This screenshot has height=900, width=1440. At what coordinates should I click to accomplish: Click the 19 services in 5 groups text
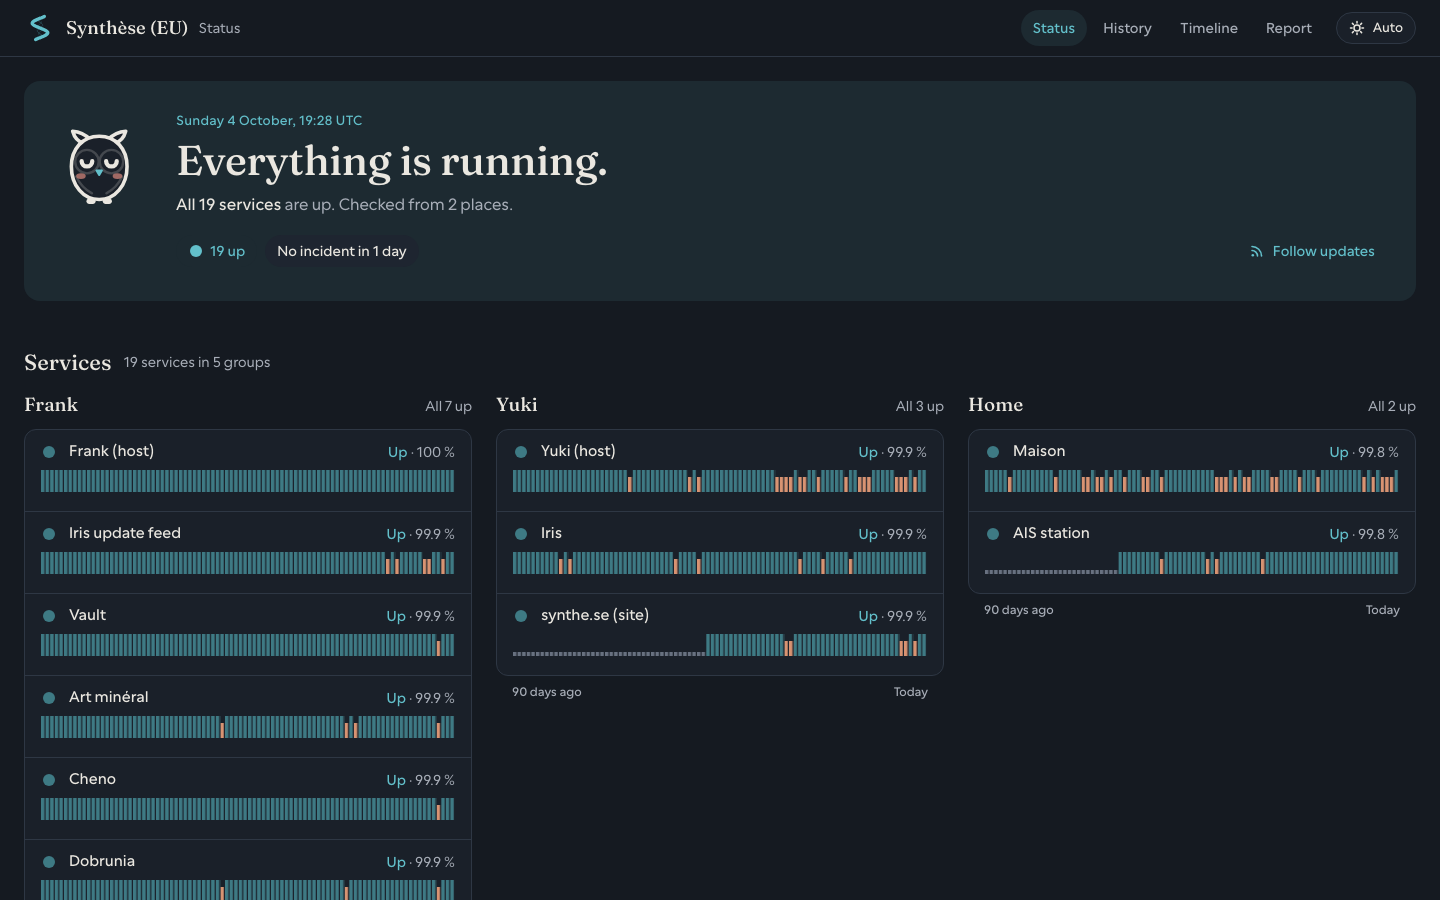[197, 362]
